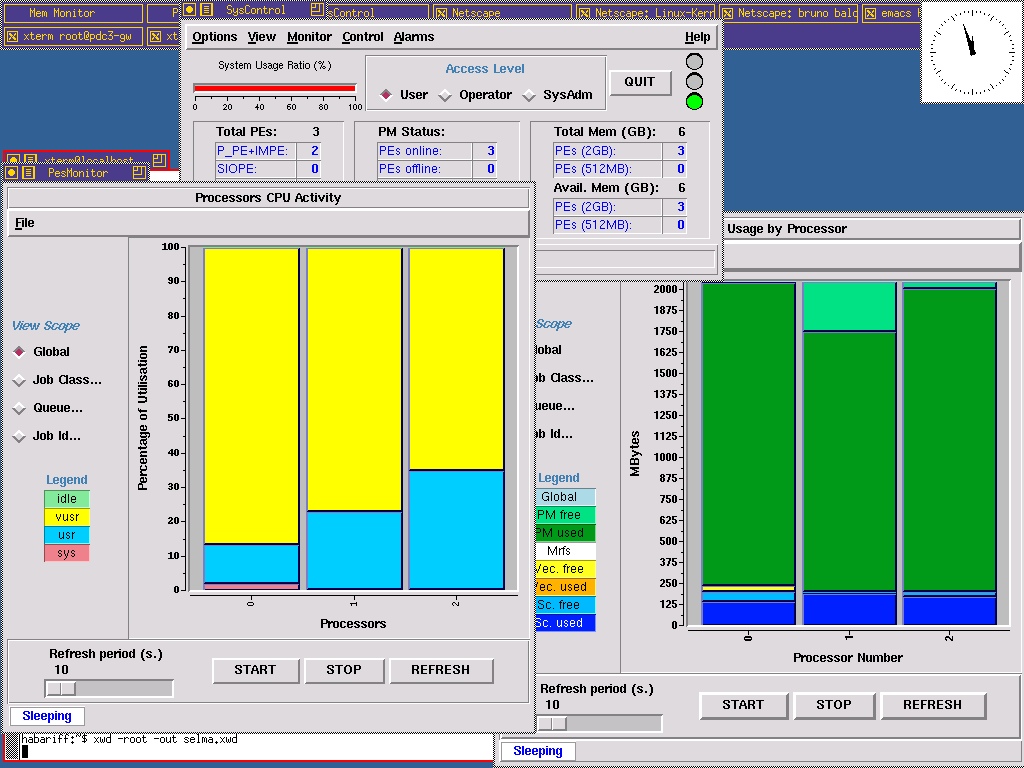Click the X icon of the emacs taskbar entry
The width and height of the screenshot is (1024, 768).
pos(870,13)
